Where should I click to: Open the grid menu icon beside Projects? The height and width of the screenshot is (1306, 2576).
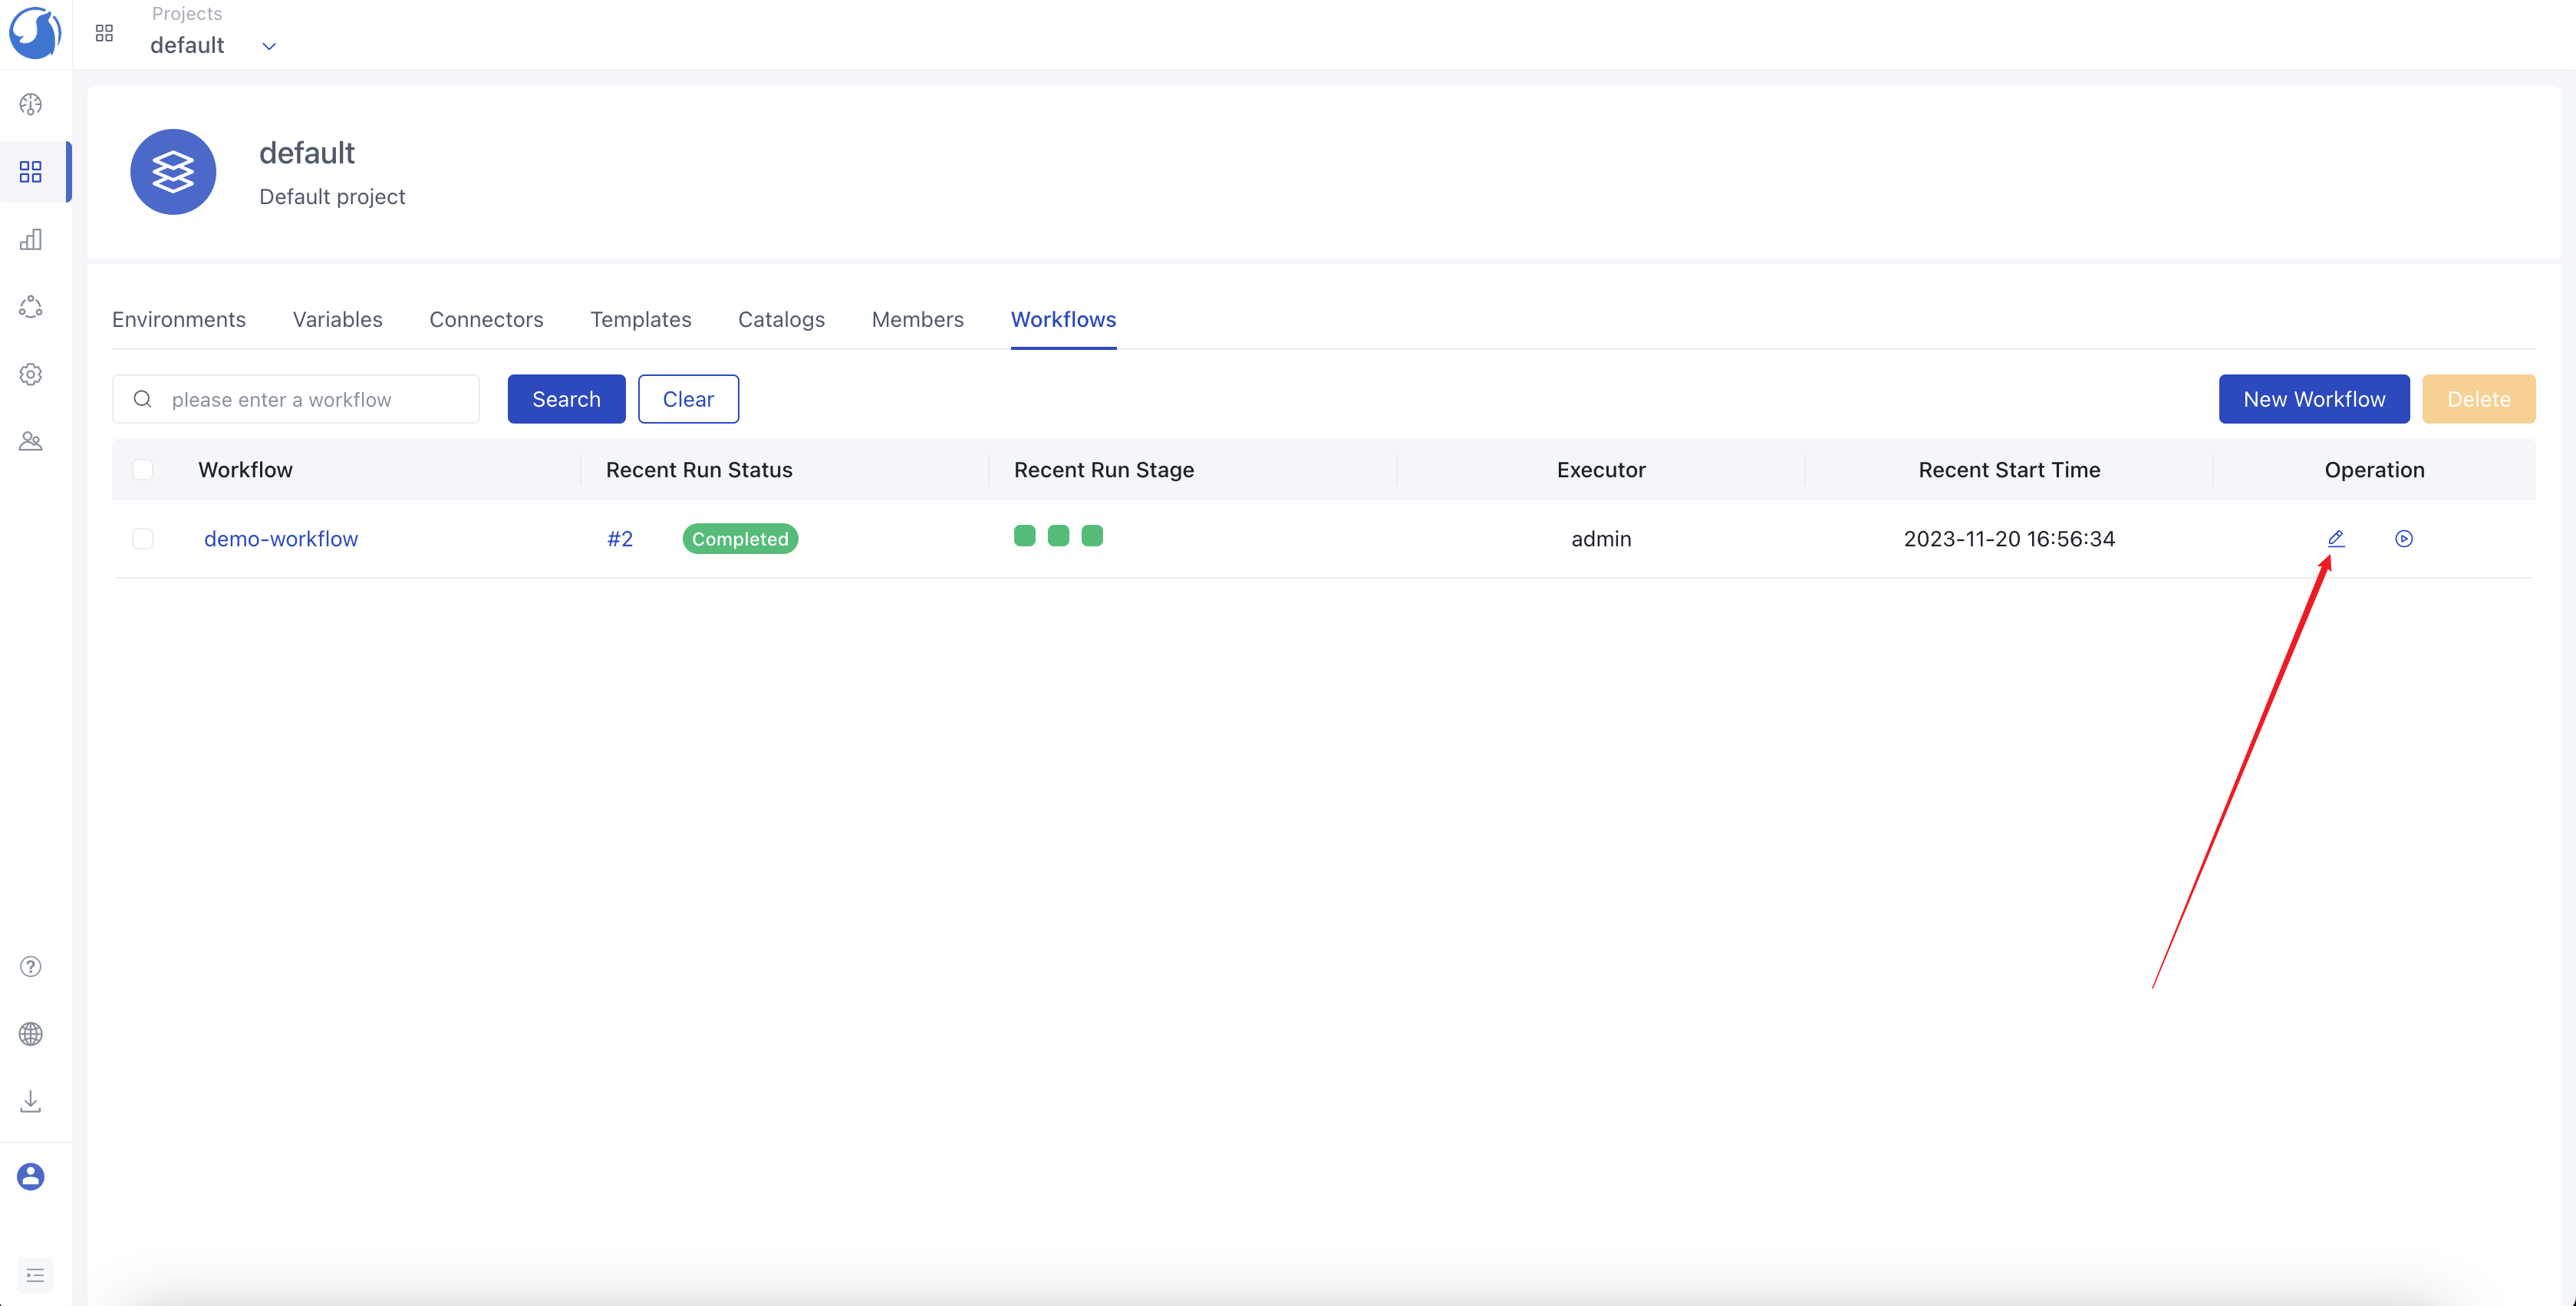point(104,34)
